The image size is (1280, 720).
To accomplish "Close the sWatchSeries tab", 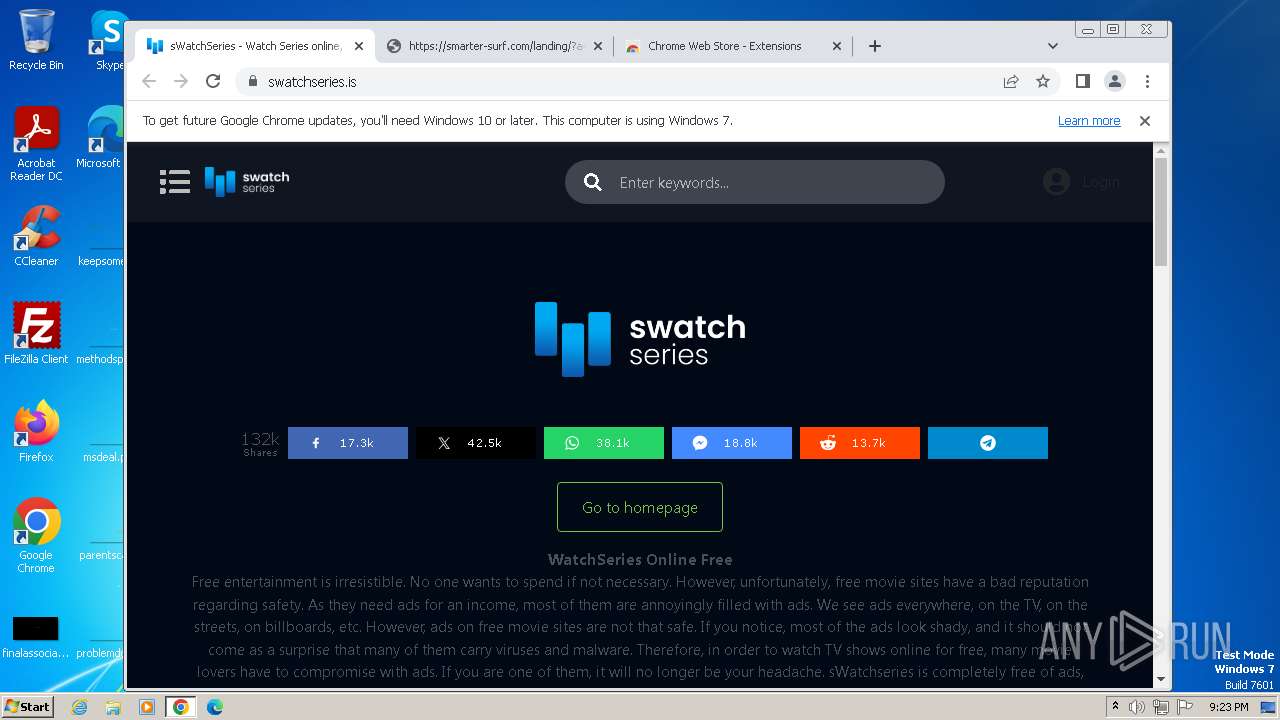I will pyautogui.click(x=359, y=46).
